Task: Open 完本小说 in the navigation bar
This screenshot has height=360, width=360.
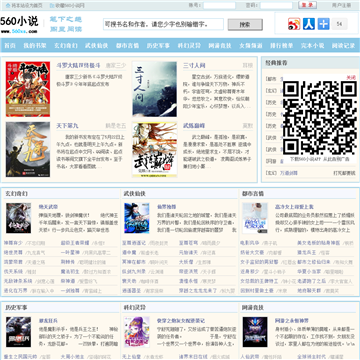Action: click(313, 46)
